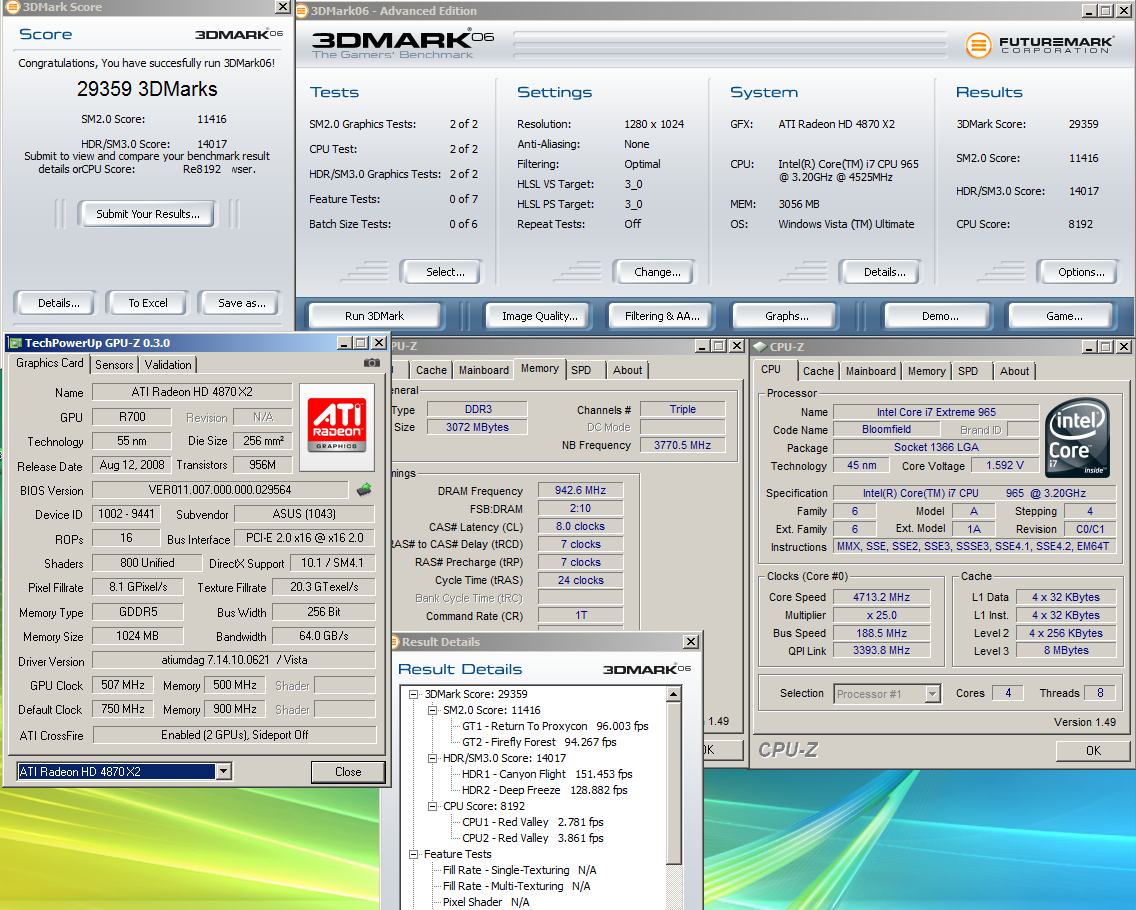Select CPU2 - Red Valley result
Viewport: 1136px width, 910px height.
[532, 838]
